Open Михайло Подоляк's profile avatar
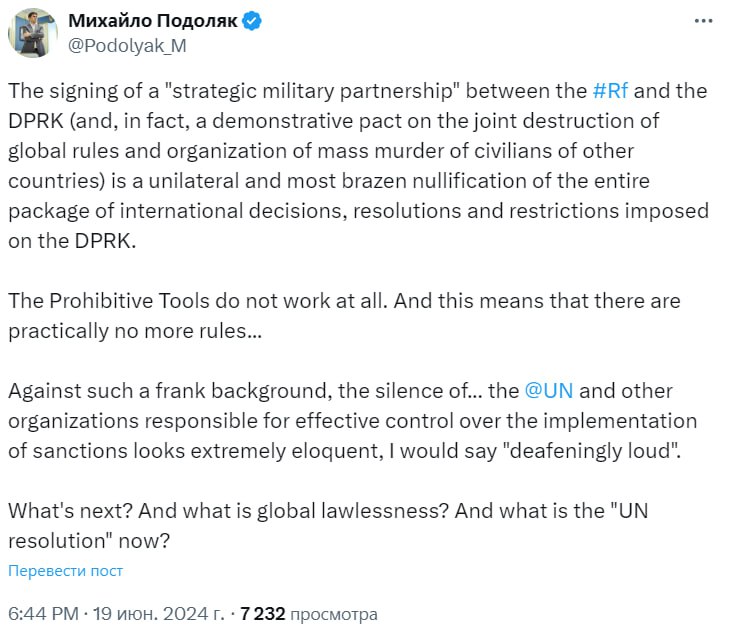Image resolution: width=735 pixels, height=628 pixels. [x=33, y=33]
